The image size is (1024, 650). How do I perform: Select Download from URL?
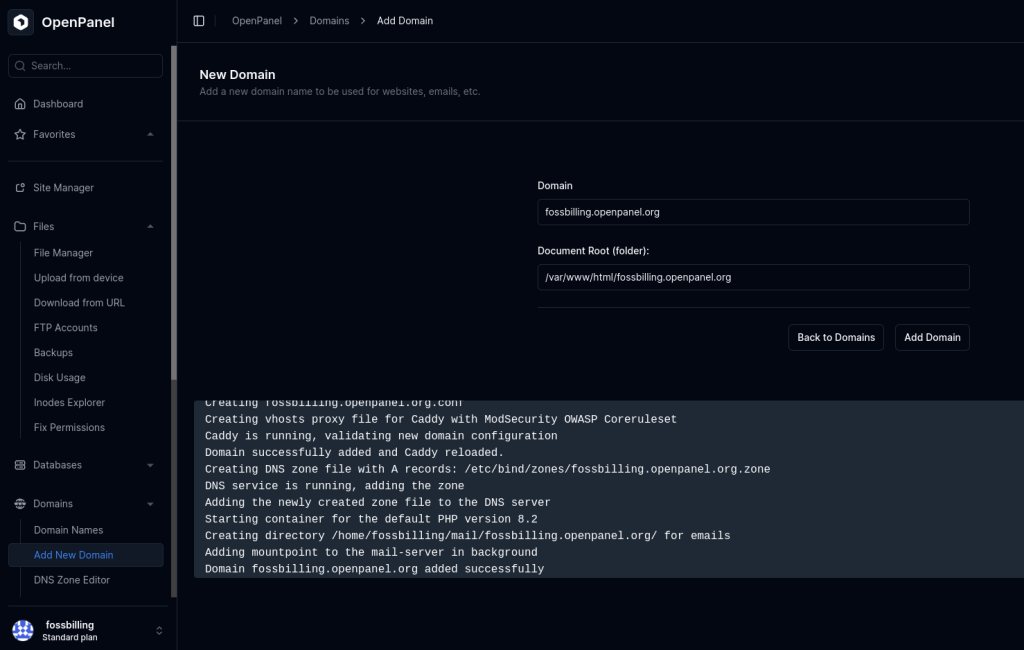[79, 302]
